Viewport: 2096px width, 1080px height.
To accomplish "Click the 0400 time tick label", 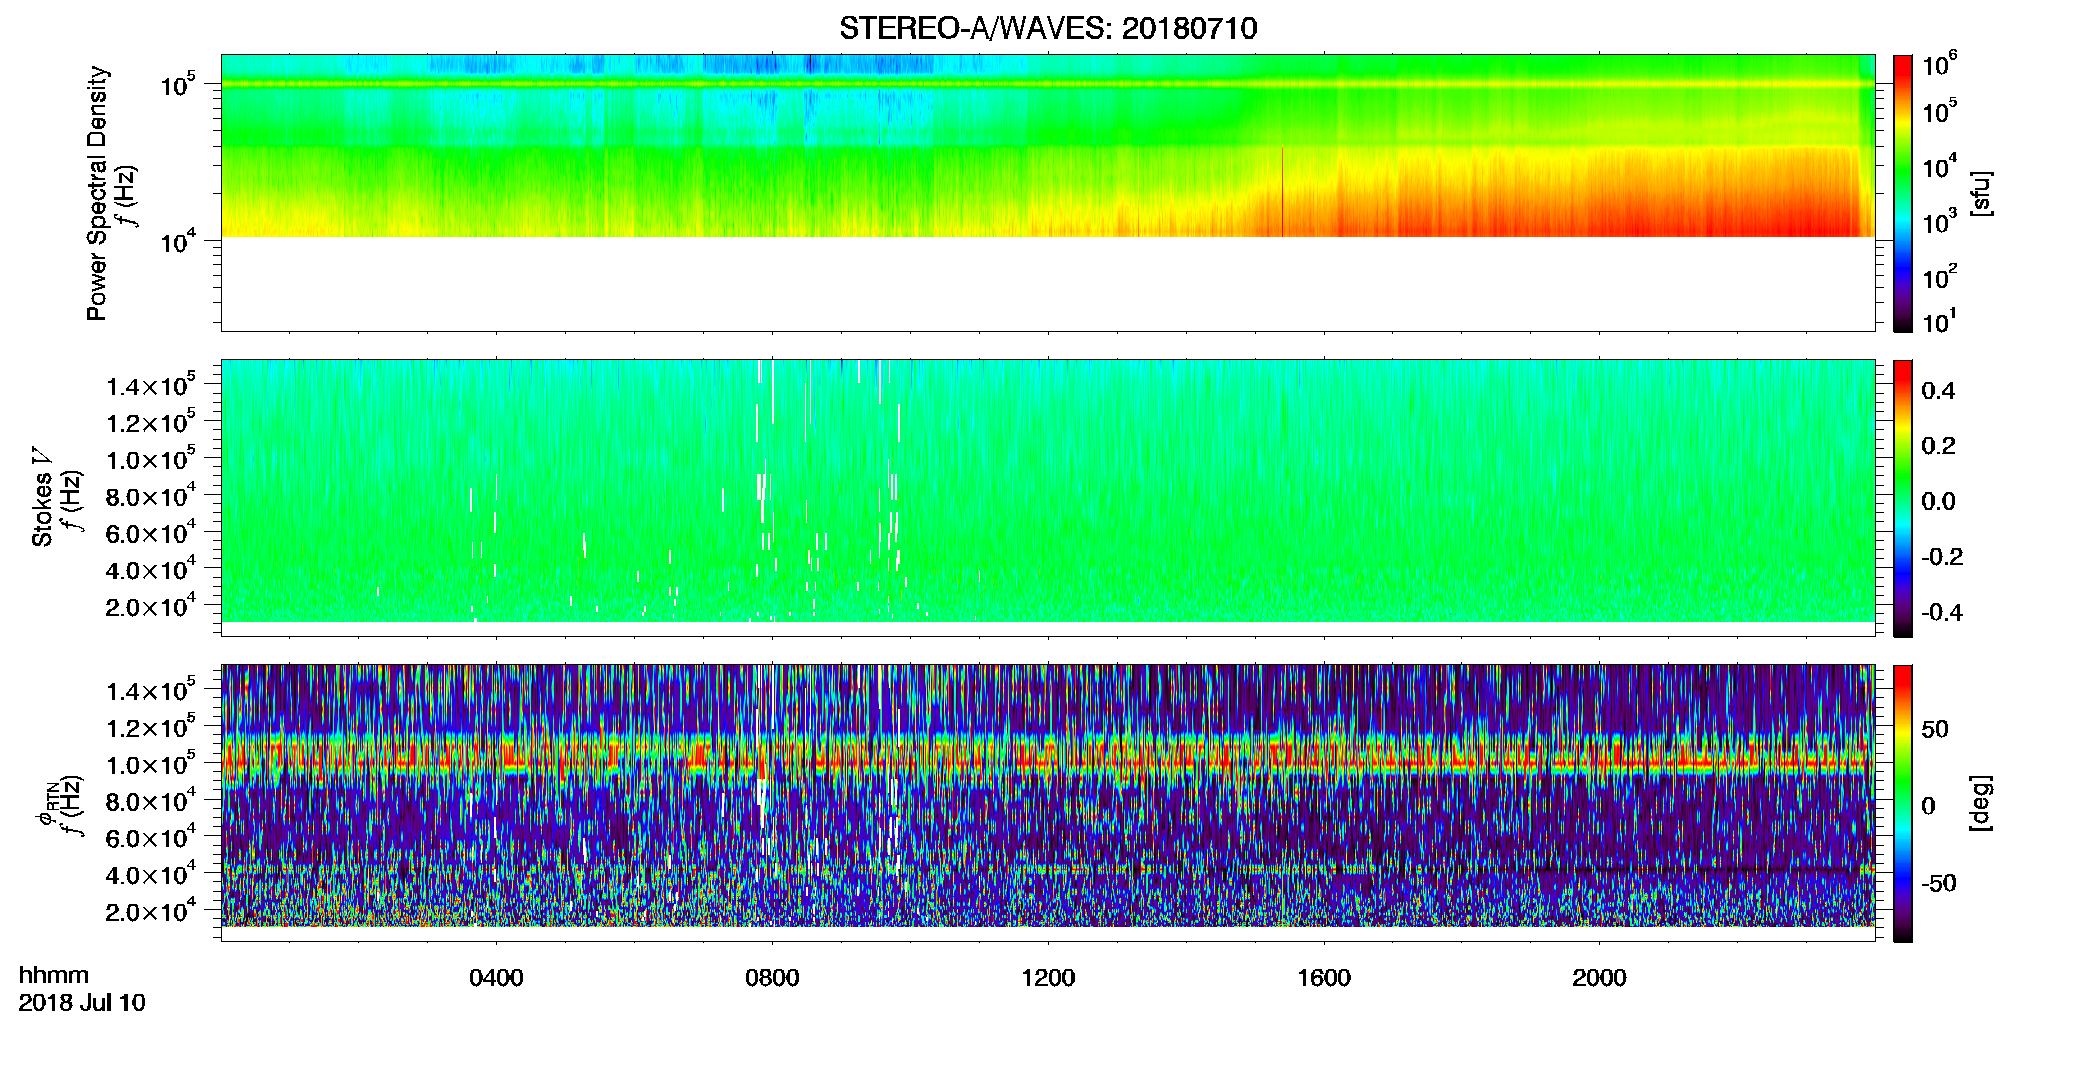I will pyautogui.click(x=496, y=977).
